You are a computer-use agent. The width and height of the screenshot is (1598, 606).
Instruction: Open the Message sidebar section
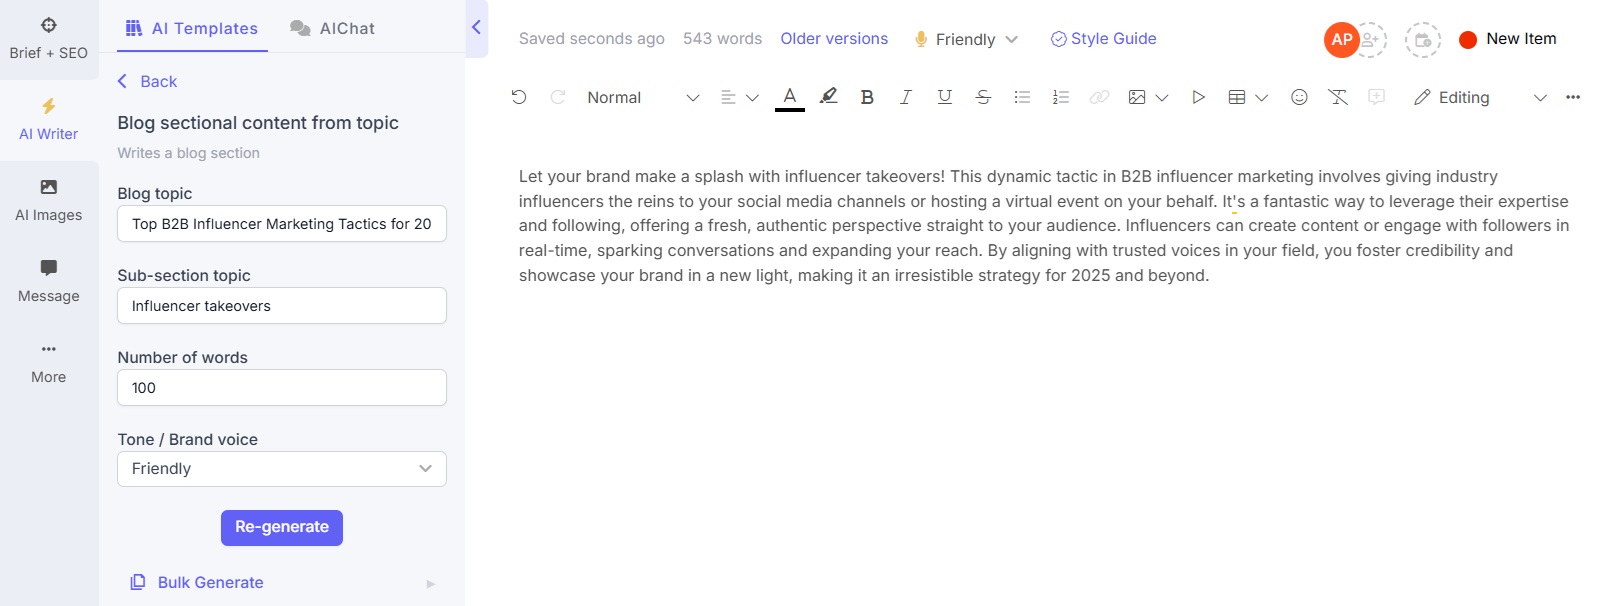tap(49, 282)
